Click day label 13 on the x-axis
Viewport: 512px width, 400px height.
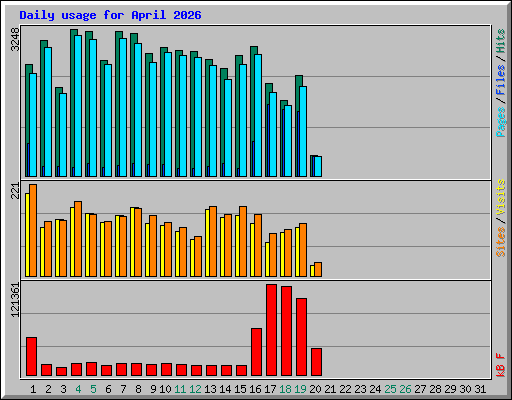click(210, 389)
